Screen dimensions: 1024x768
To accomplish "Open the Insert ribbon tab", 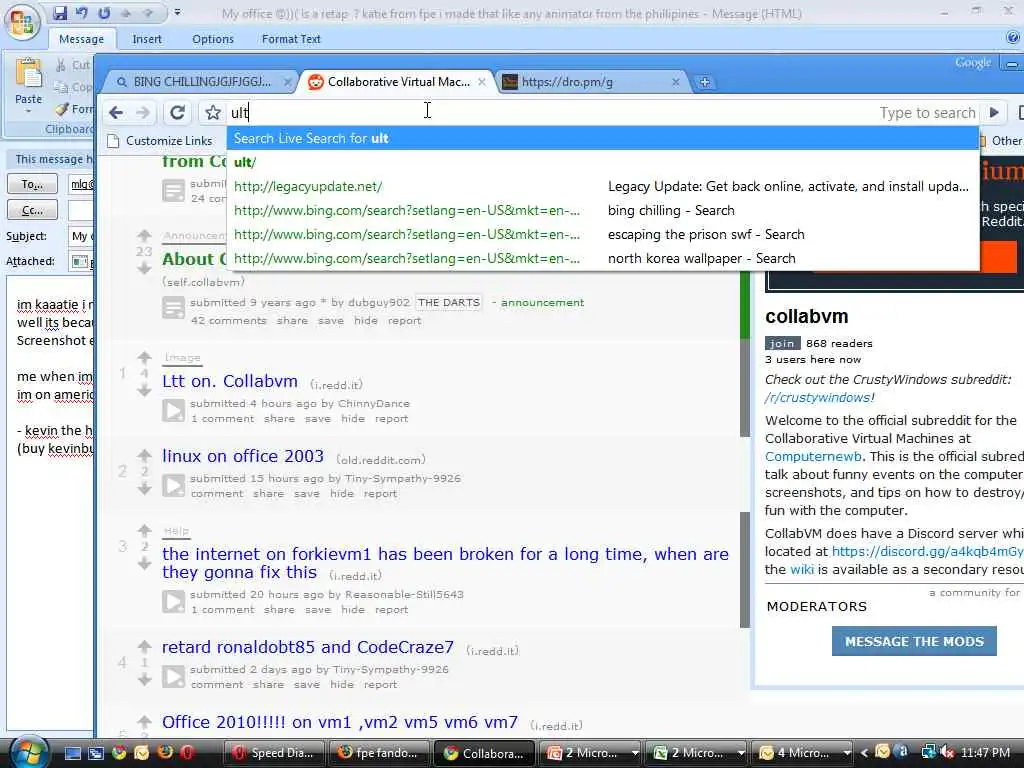I will [147, 39].
